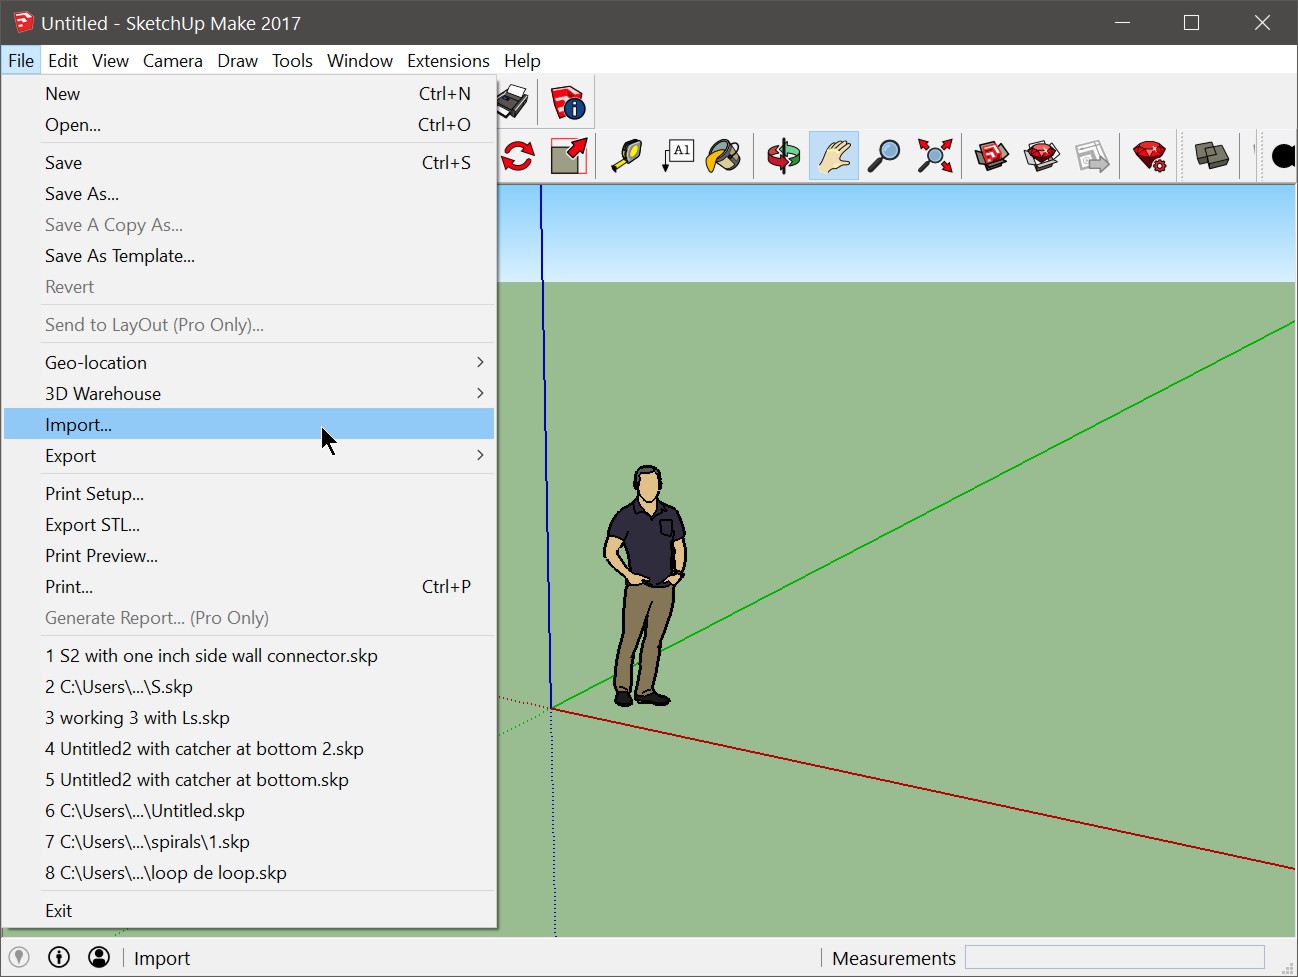Open the View menu

[110, 60]
